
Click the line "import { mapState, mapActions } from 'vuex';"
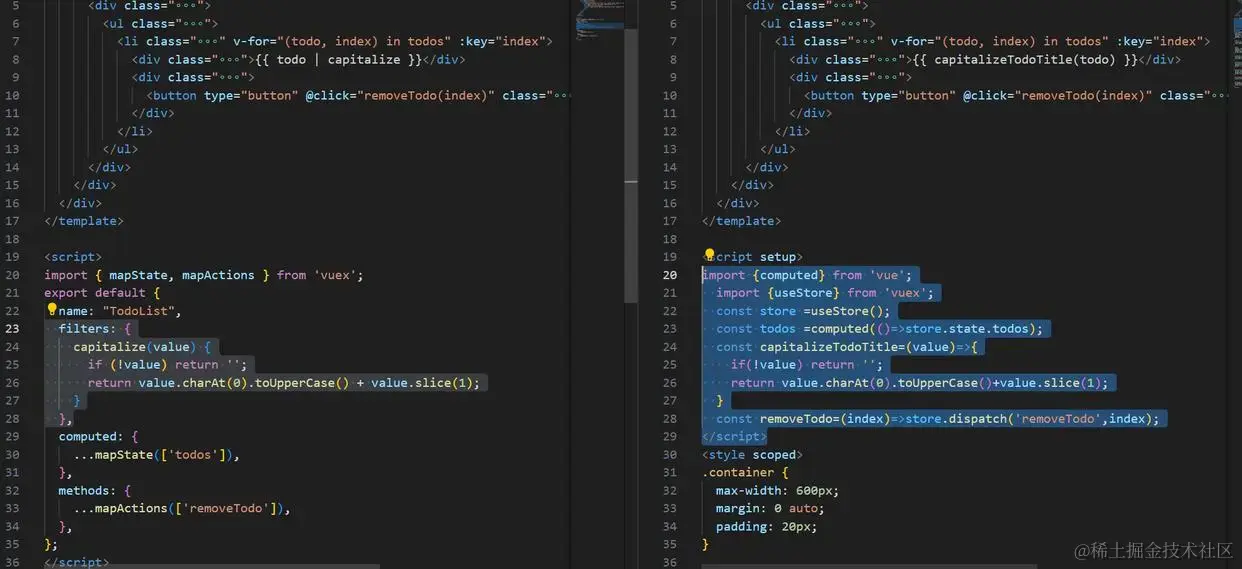point(204,275)
